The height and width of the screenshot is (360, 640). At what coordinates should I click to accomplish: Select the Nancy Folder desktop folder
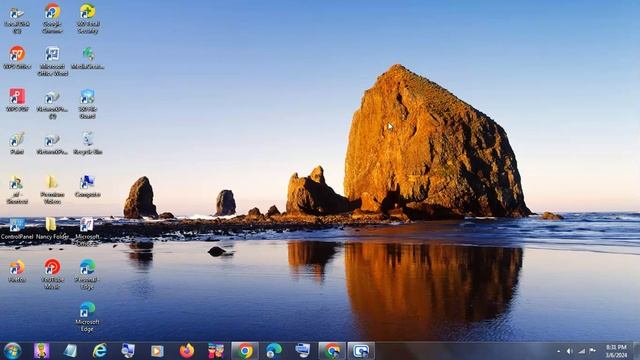pos(52,229)
